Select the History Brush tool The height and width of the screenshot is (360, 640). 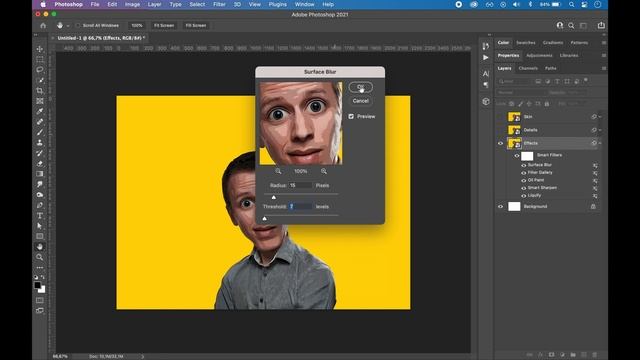coord(40,153)
